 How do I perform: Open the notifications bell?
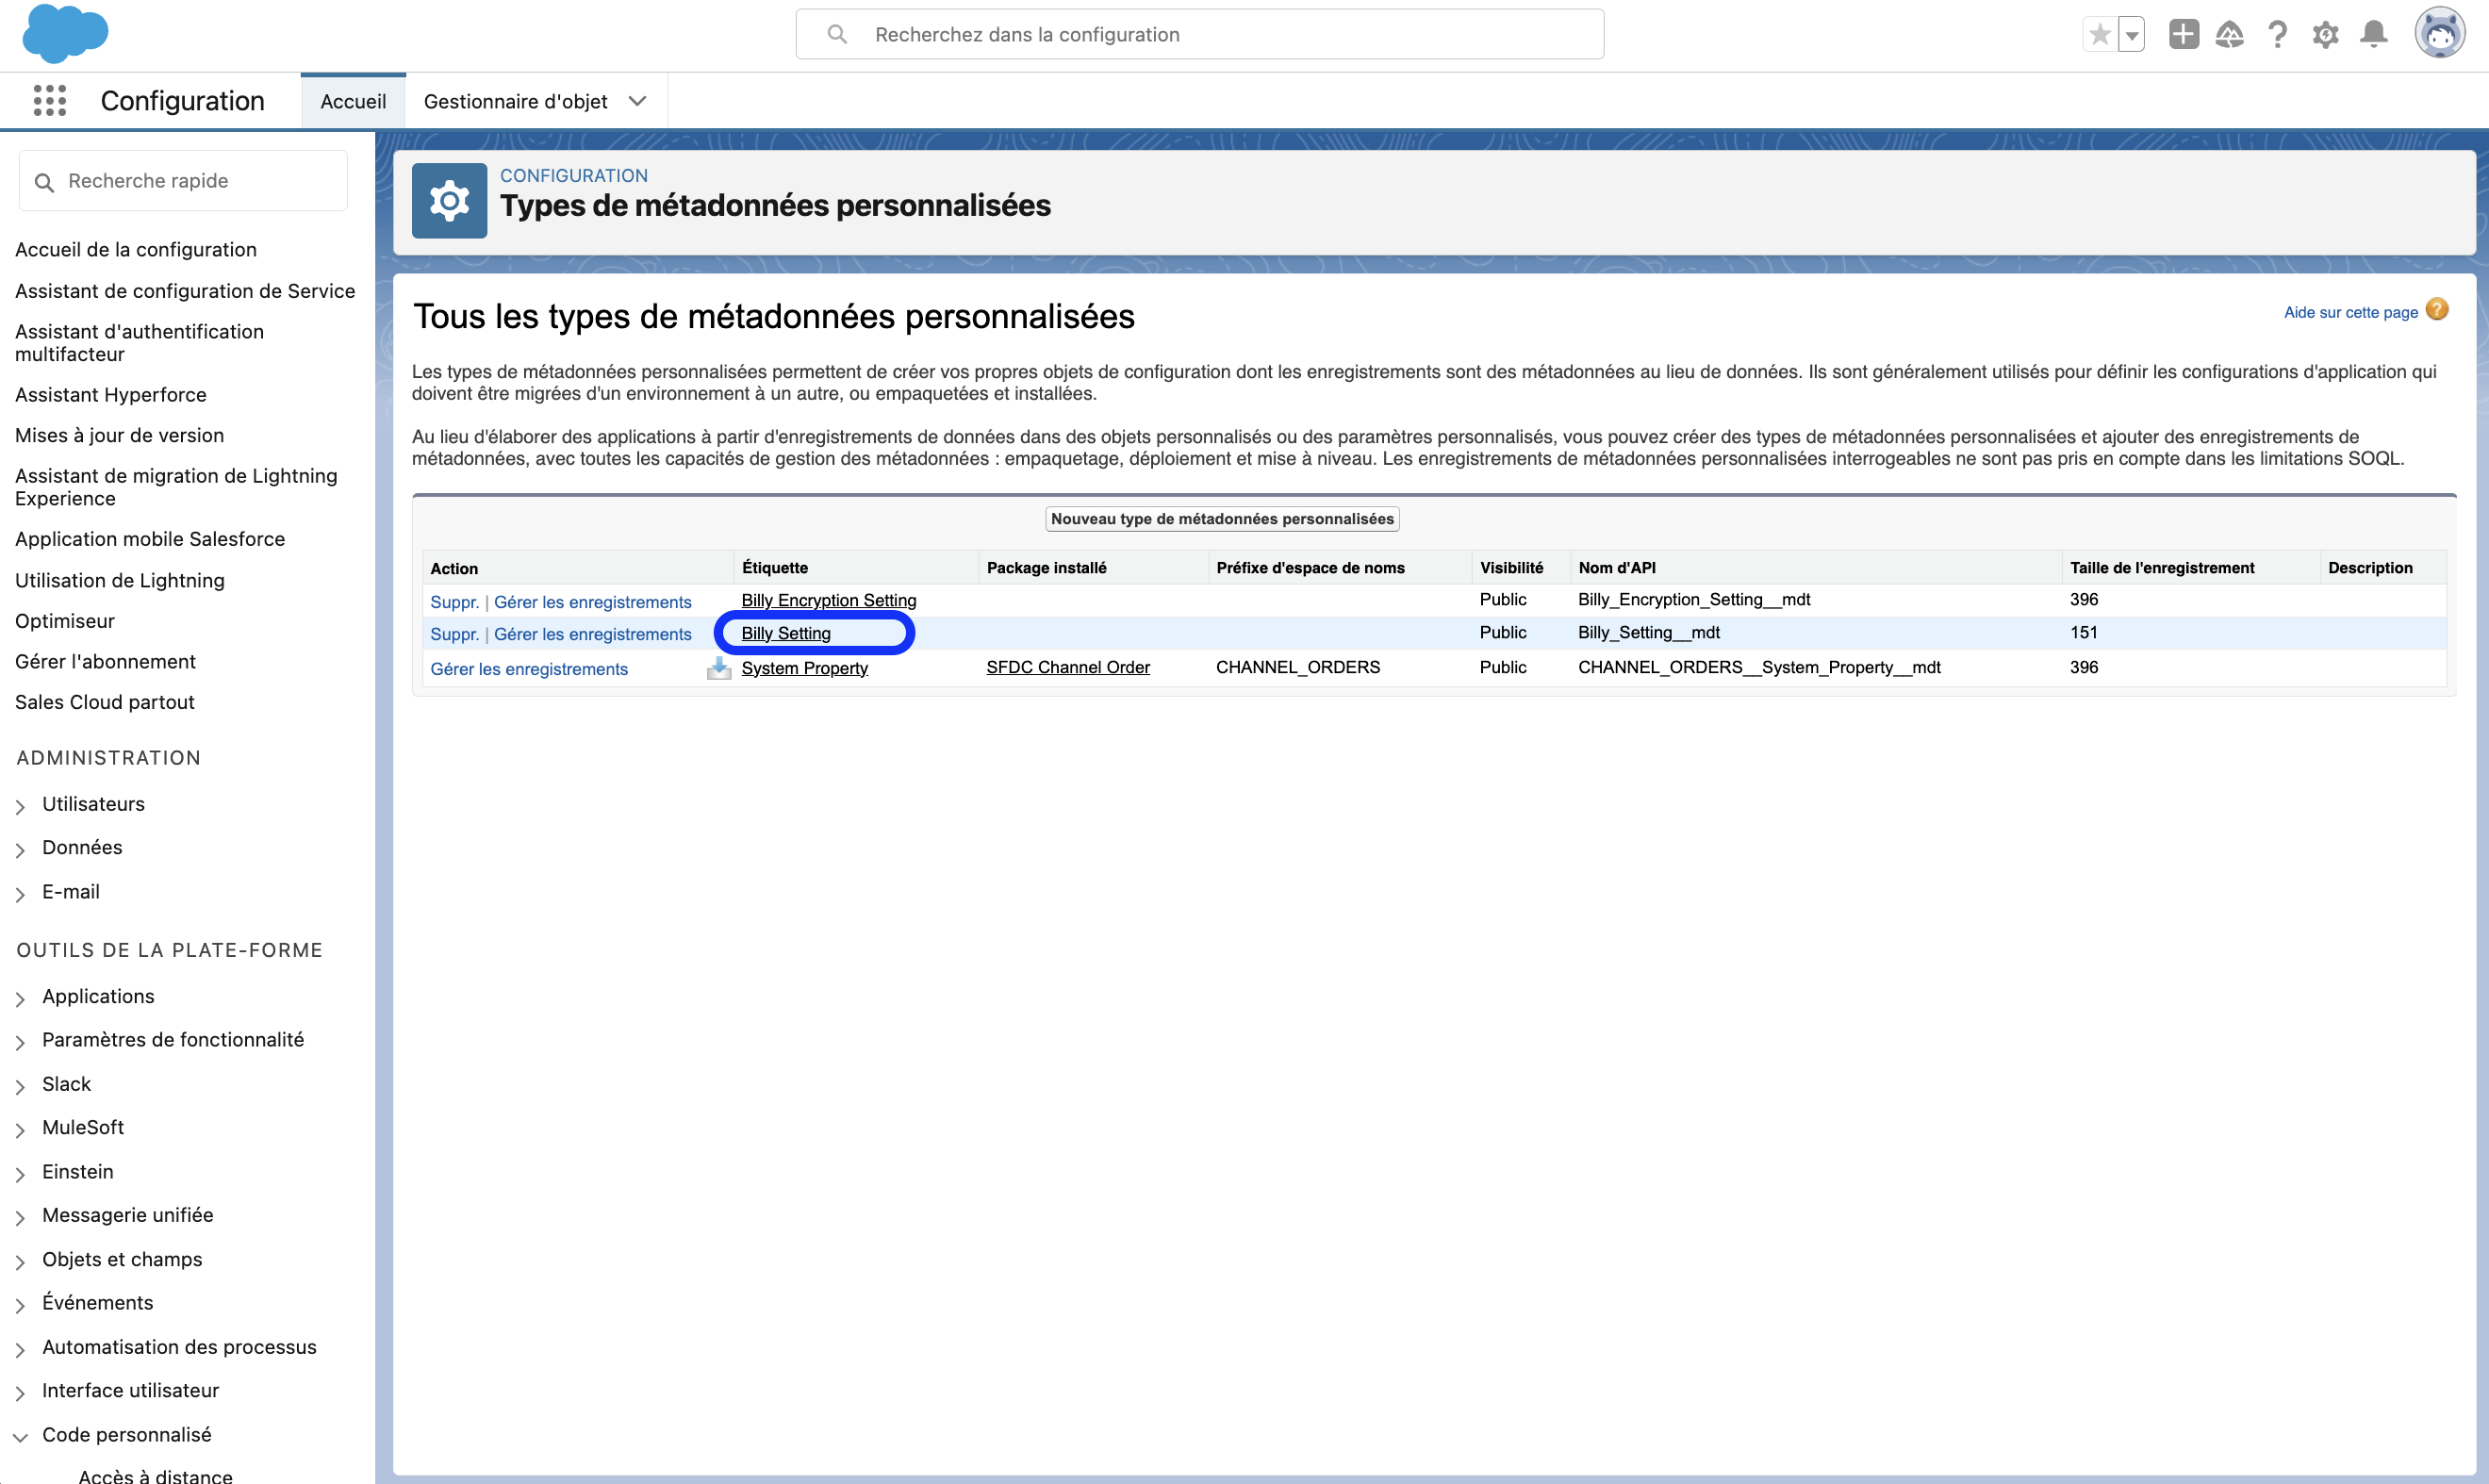[x=2373, y=35]
